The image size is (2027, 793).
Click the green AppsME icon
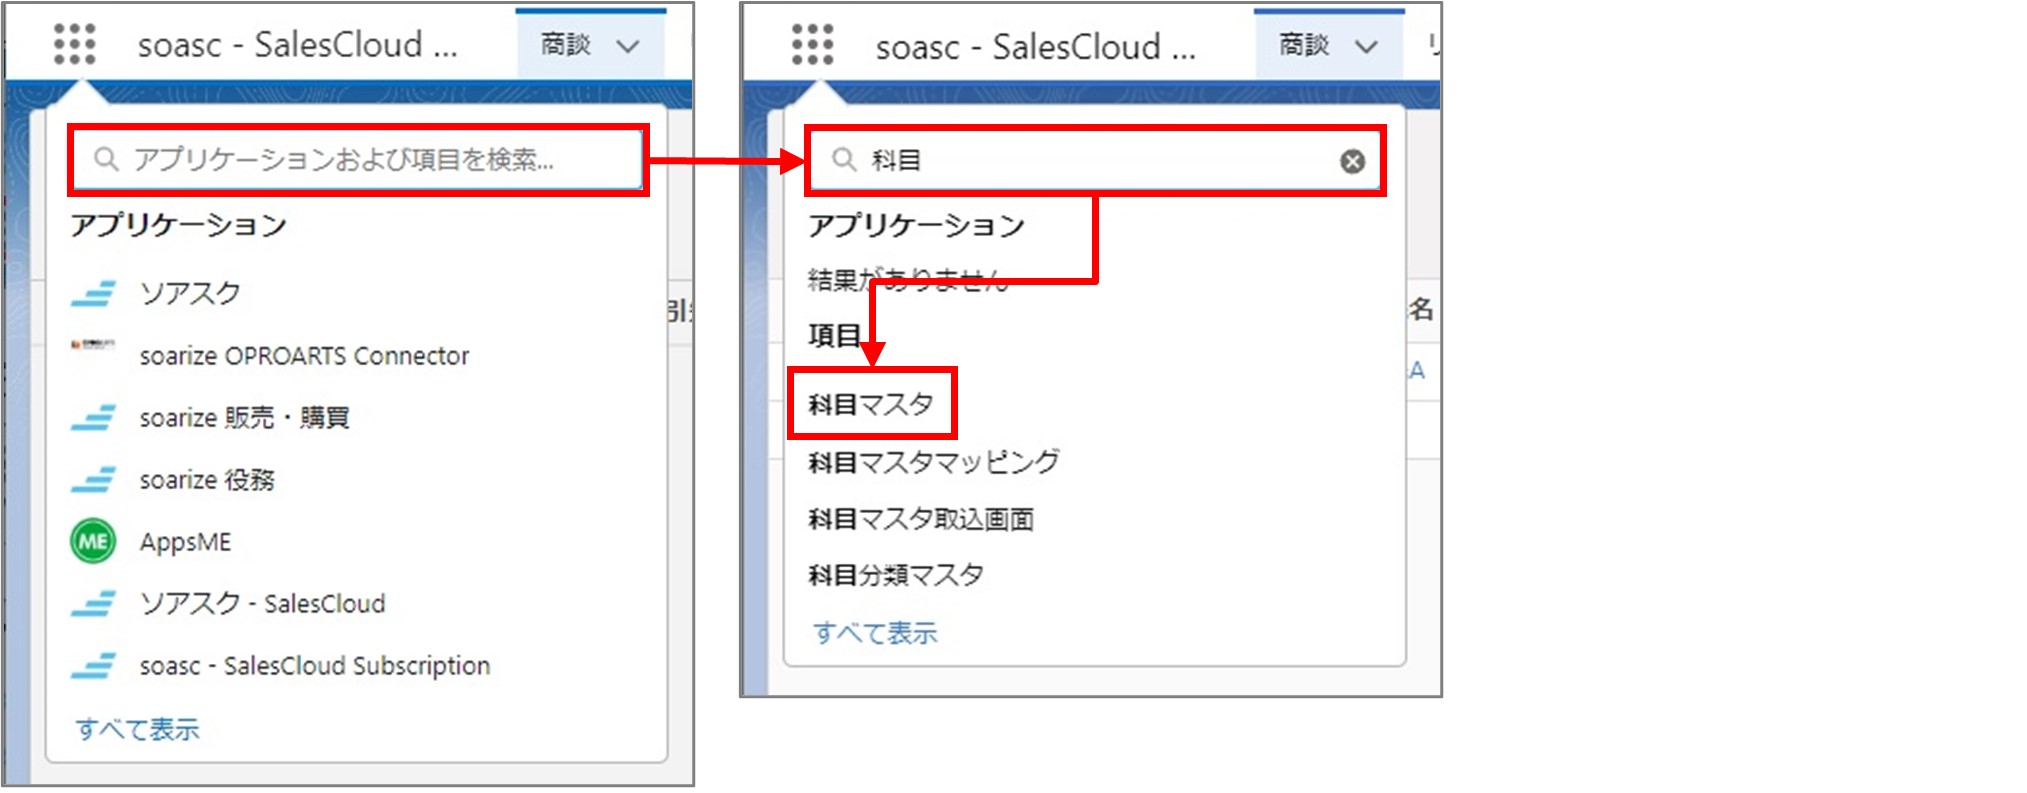coord(93,542)
